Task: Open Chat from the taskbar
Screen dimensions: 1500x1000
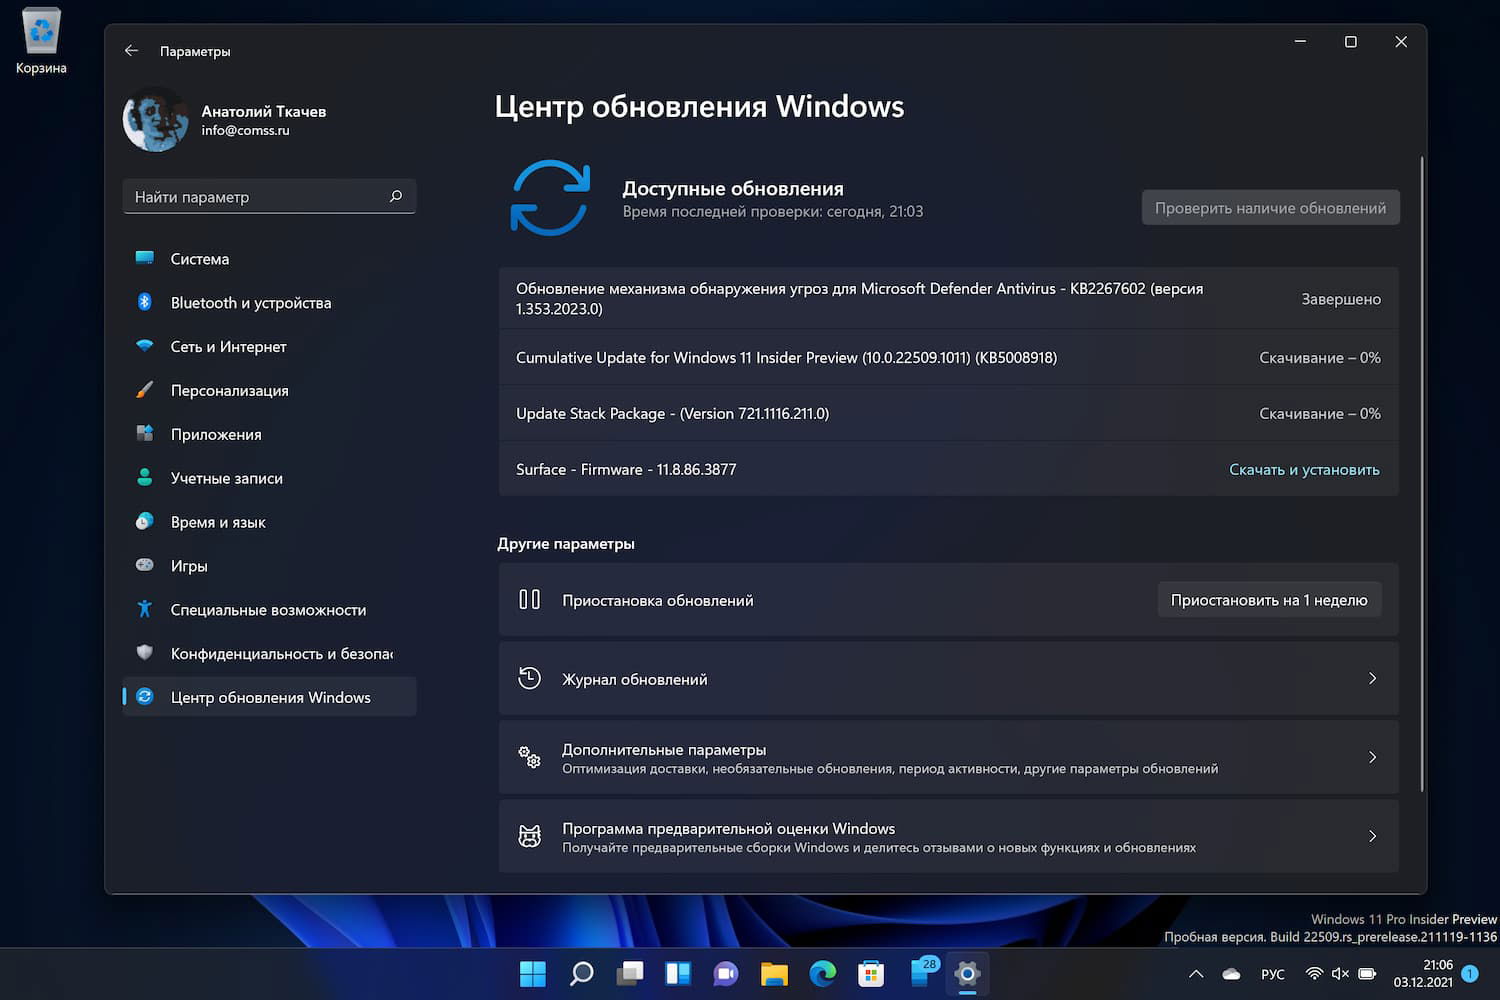Action: [x=726, y=973]
